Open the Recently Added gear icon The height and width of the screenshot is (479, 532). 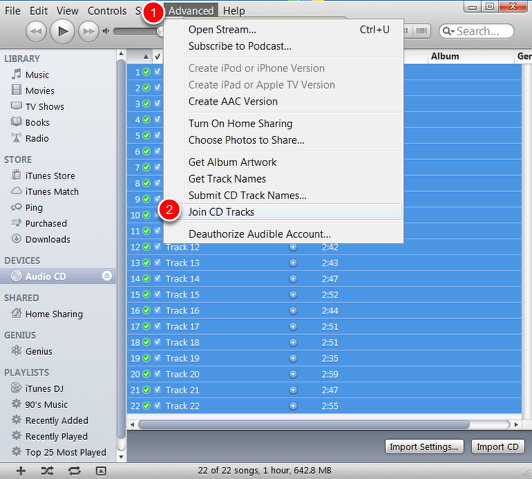tap(16, 420)
